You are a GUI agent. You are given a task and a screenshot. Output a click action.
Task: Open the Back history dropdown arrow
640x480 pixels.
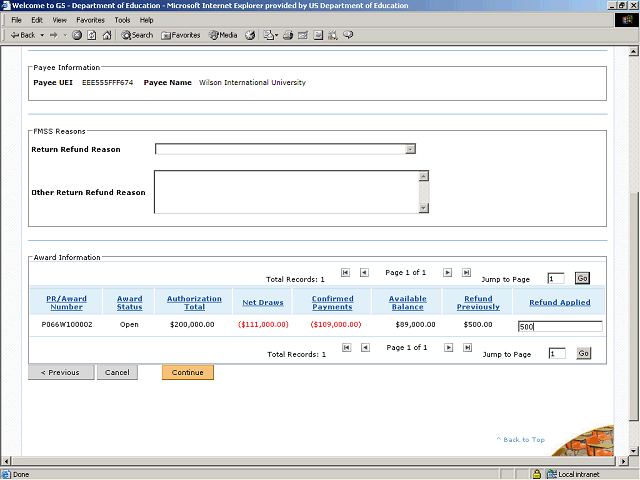[42, 36]
